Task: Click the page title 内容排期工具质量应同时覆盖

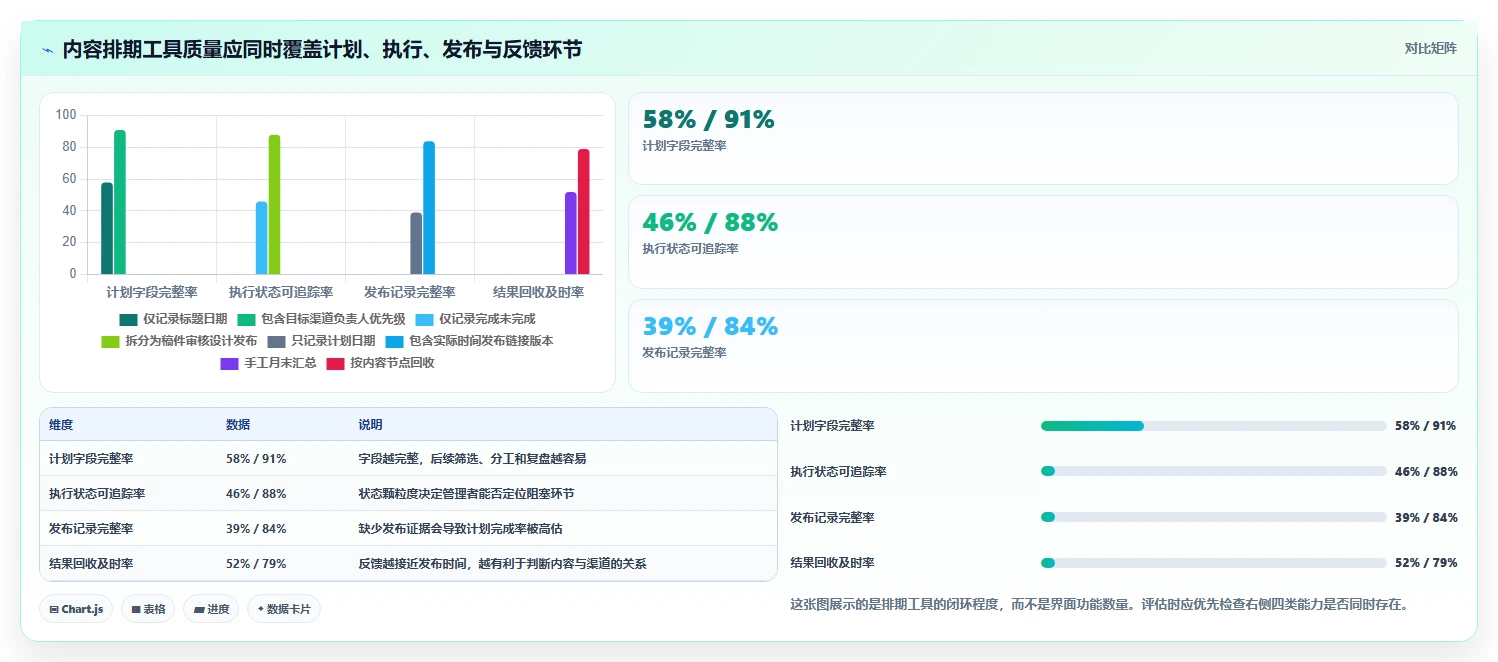Action: coord(322,50)
